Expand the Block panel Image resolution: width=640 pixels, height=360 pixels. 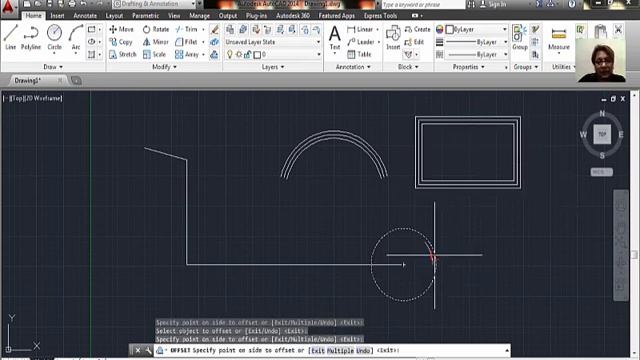408,67
